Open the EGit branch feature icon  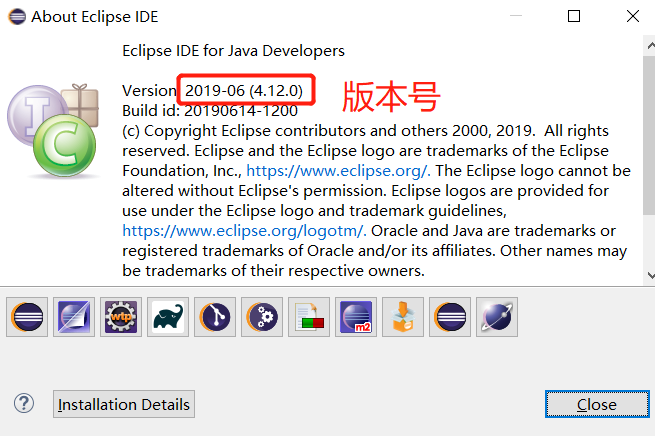[x=215, y=317]
